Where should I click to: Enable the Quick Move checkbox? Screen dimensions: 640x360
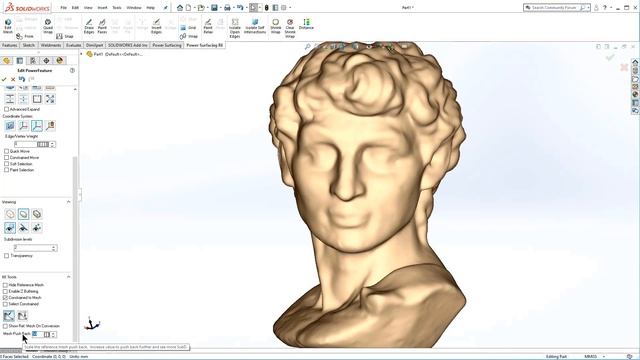coord(7,151)
